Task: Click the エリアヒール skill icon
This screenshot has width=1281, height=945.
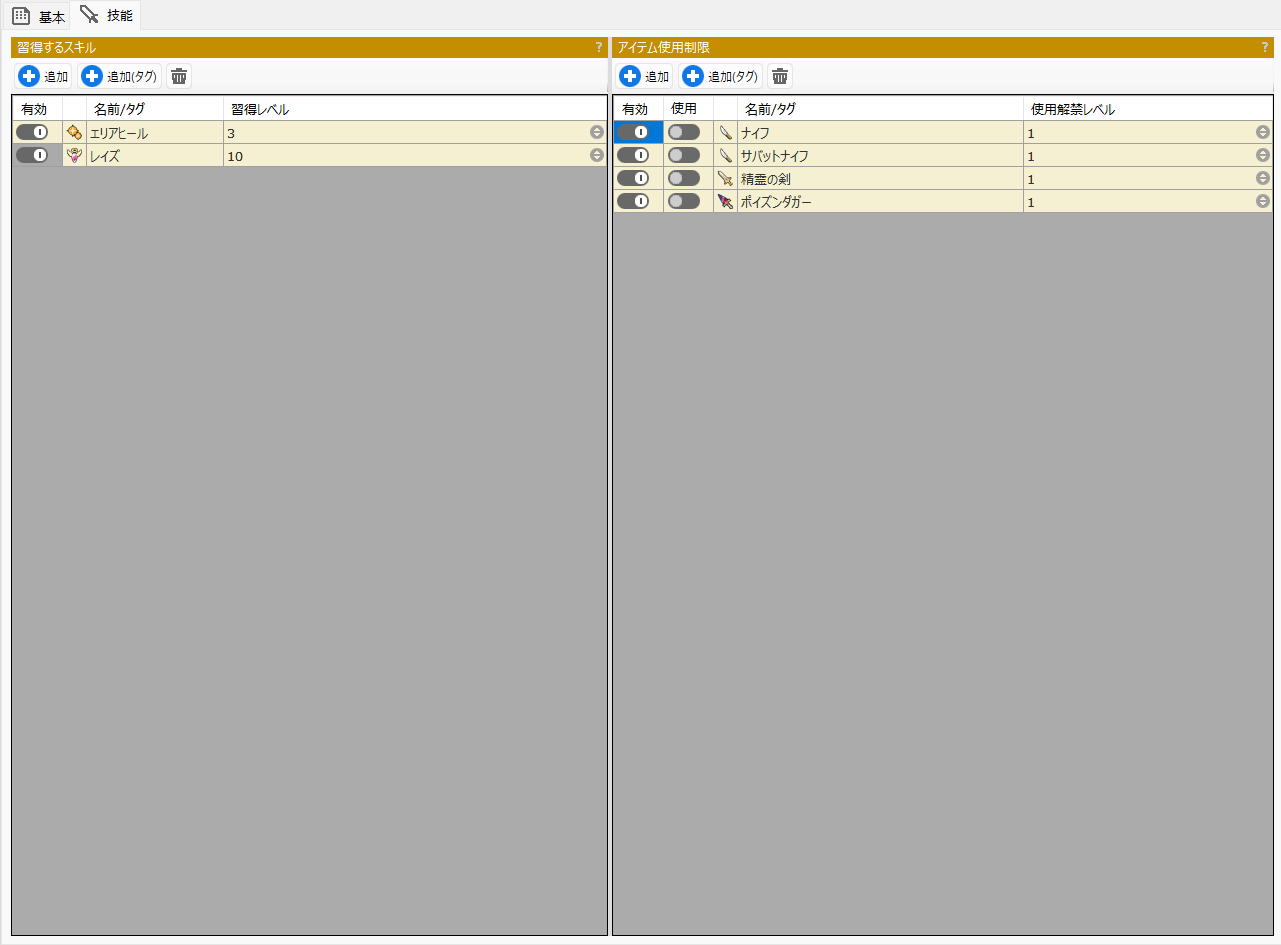Action: point(74,133)
